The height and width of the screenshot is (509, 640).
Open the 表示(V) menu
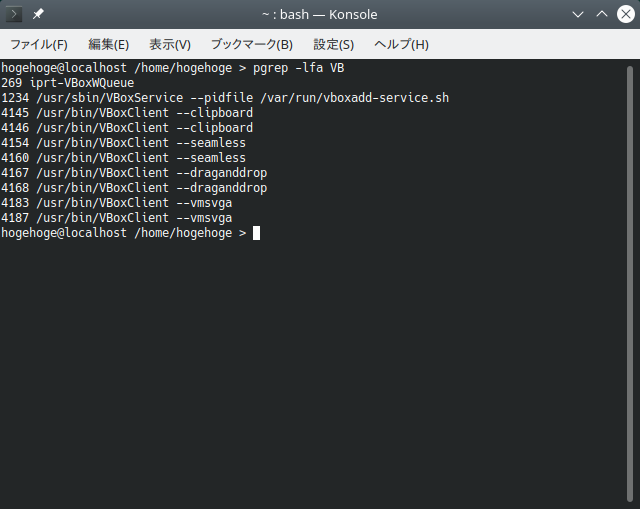coord(170,44)
